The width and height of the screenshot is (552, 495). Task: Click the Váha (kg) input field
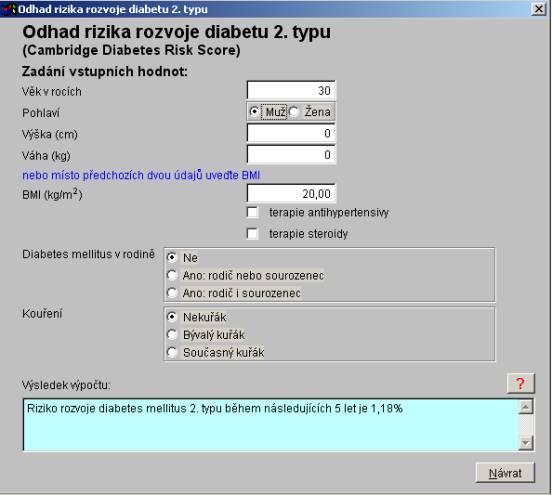coord(291,155)
